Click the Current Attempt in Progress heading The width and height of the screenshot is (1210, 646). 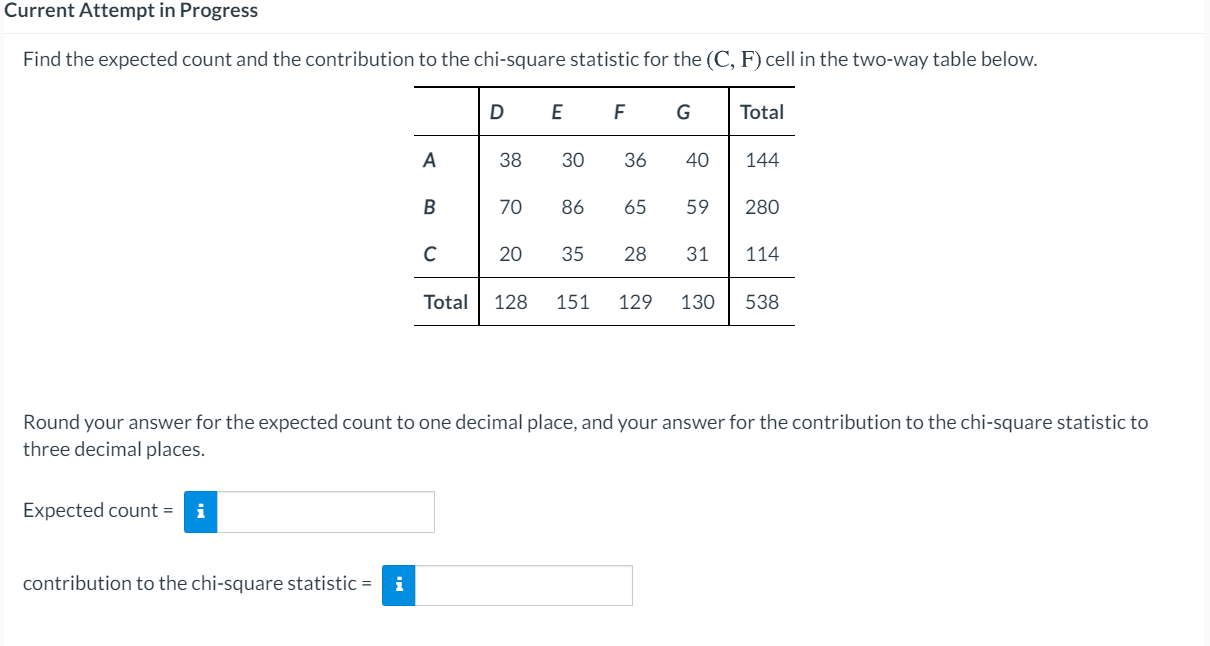(128, 11)
